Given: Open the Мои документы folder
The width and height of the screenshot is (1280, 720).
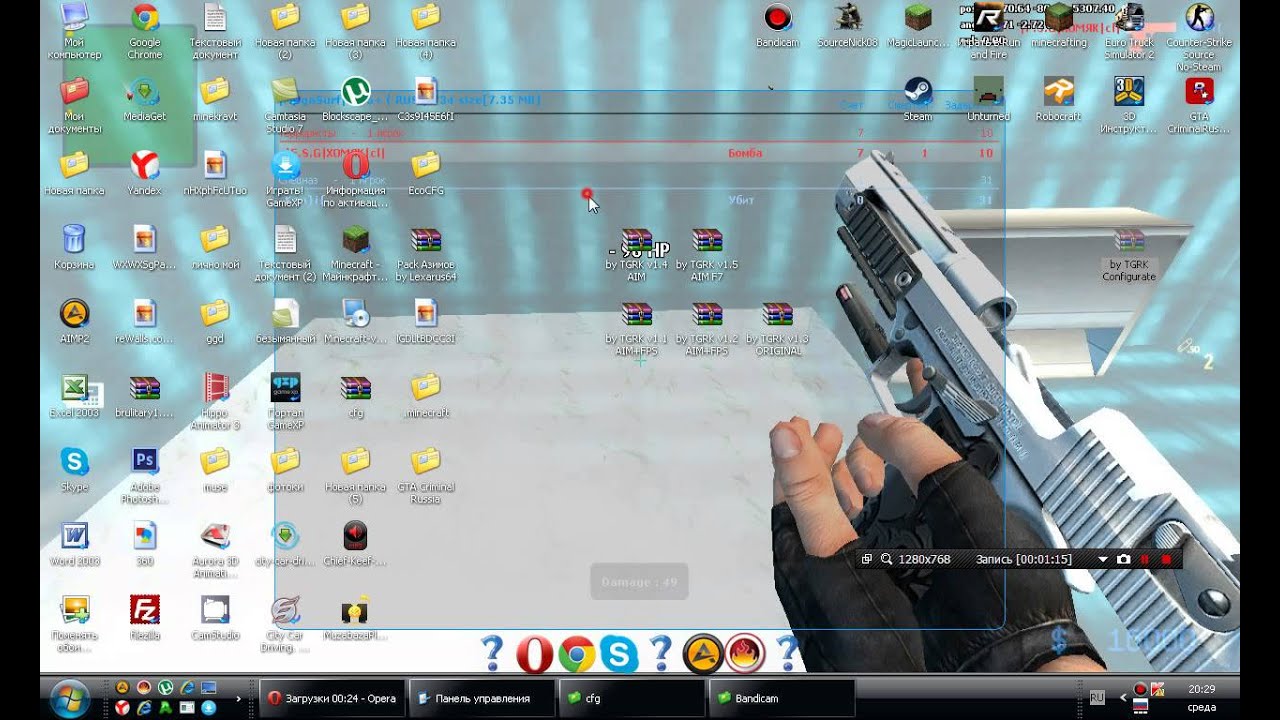Looking at the screenshot, I should click(74, 91).
